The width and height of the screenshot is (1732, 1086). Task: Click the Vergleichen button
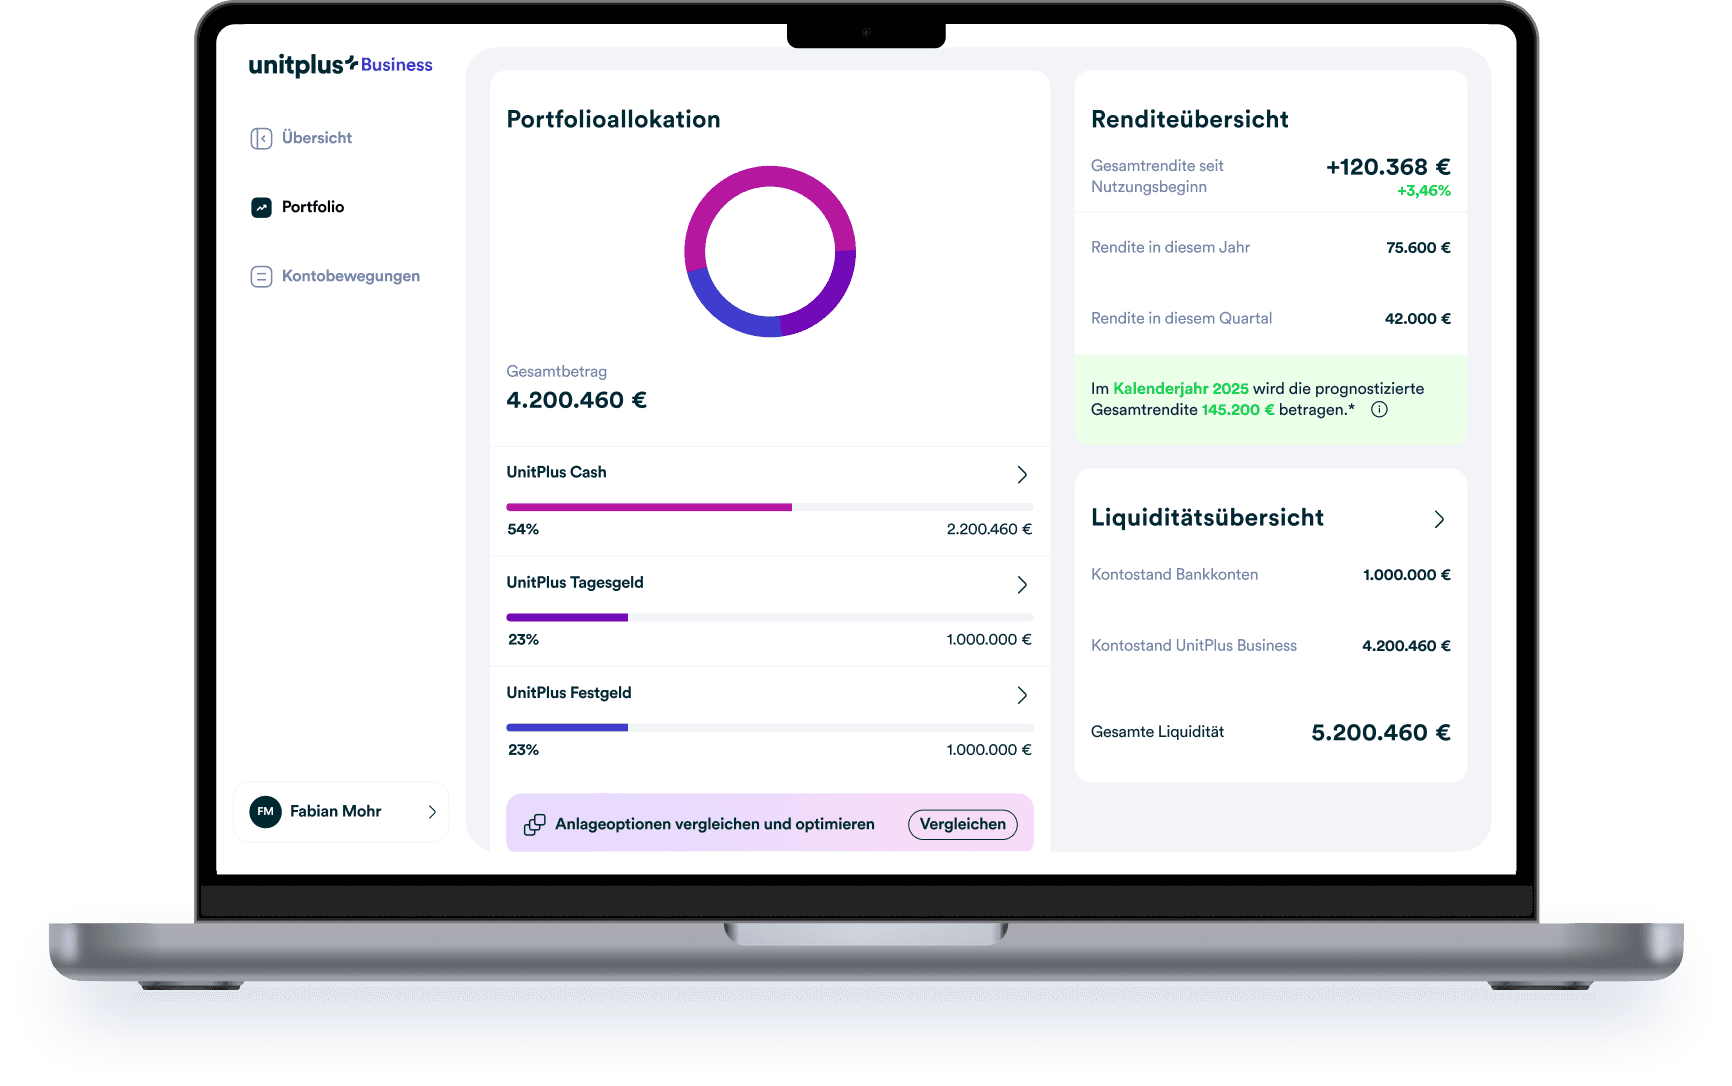[963, 824]
